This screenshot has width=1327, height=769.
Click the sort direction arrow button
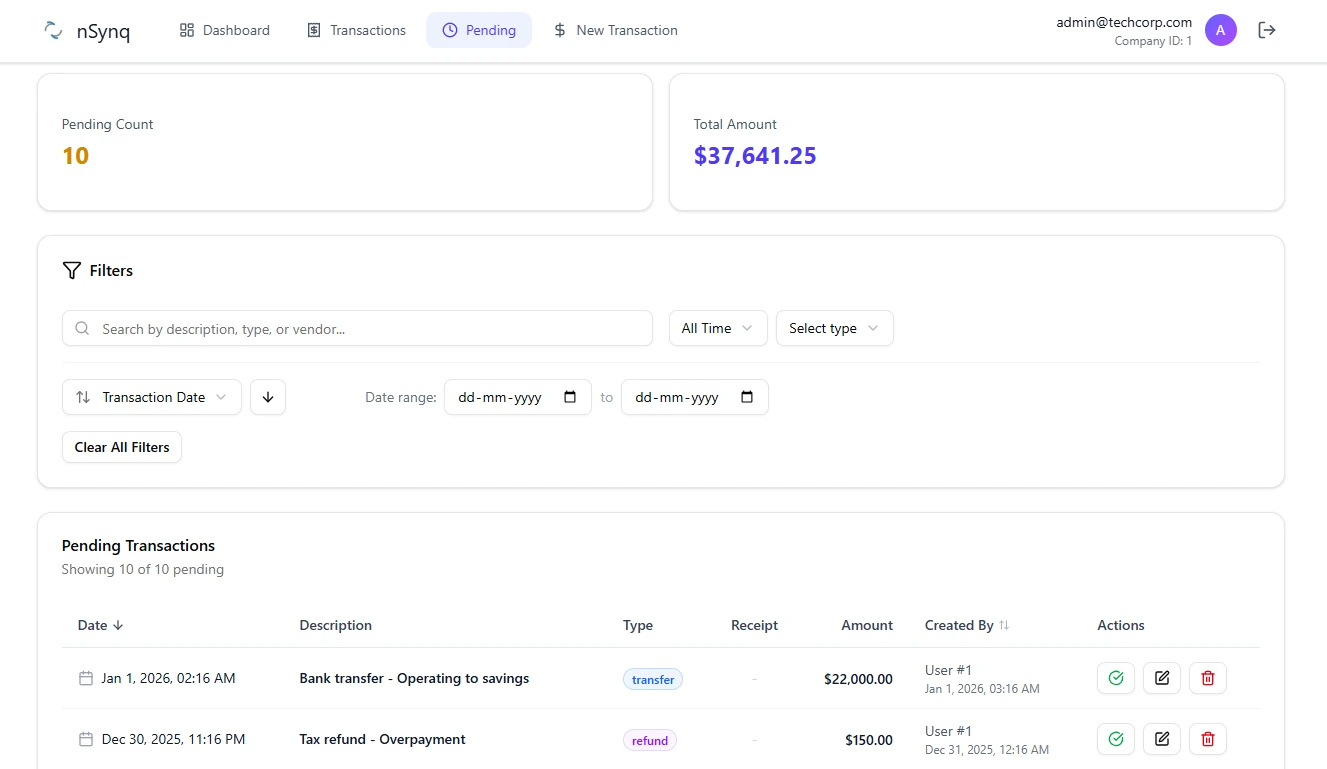click(268, 397)
